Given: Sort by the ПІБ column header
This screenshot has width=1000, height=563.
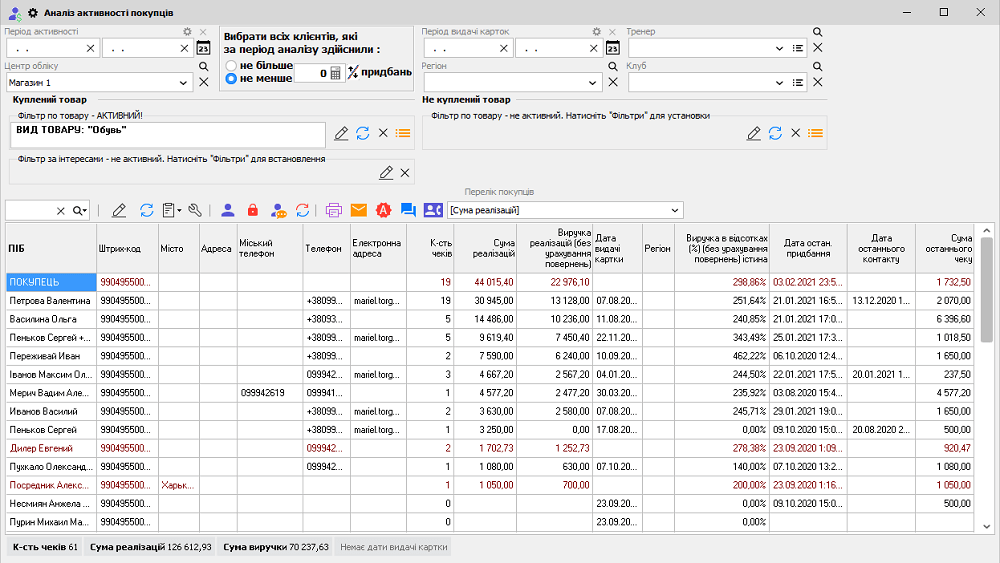Looking at the screenshot, I should point(50,248).
